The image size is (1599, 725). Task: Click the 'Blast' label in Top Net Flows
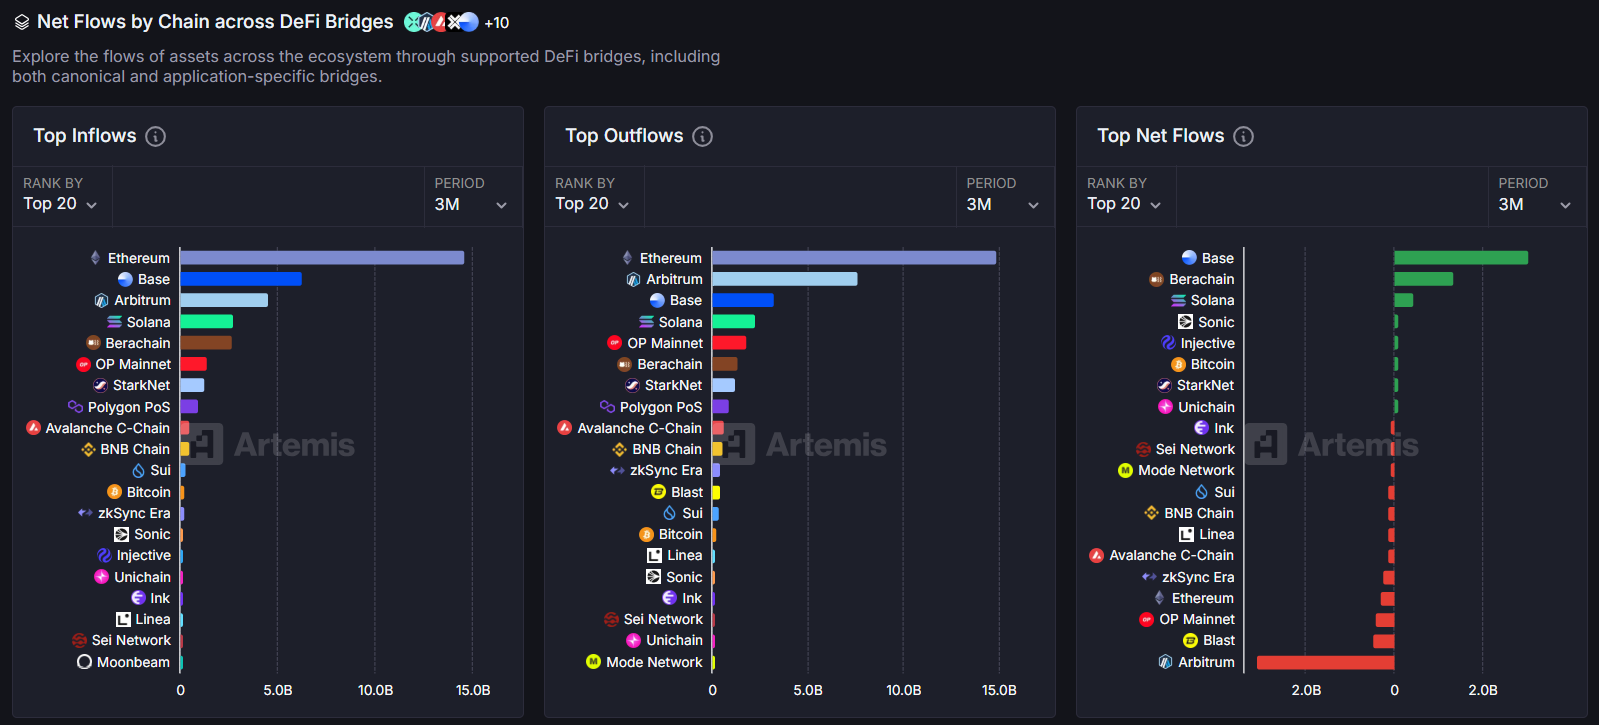point(1219,640)
